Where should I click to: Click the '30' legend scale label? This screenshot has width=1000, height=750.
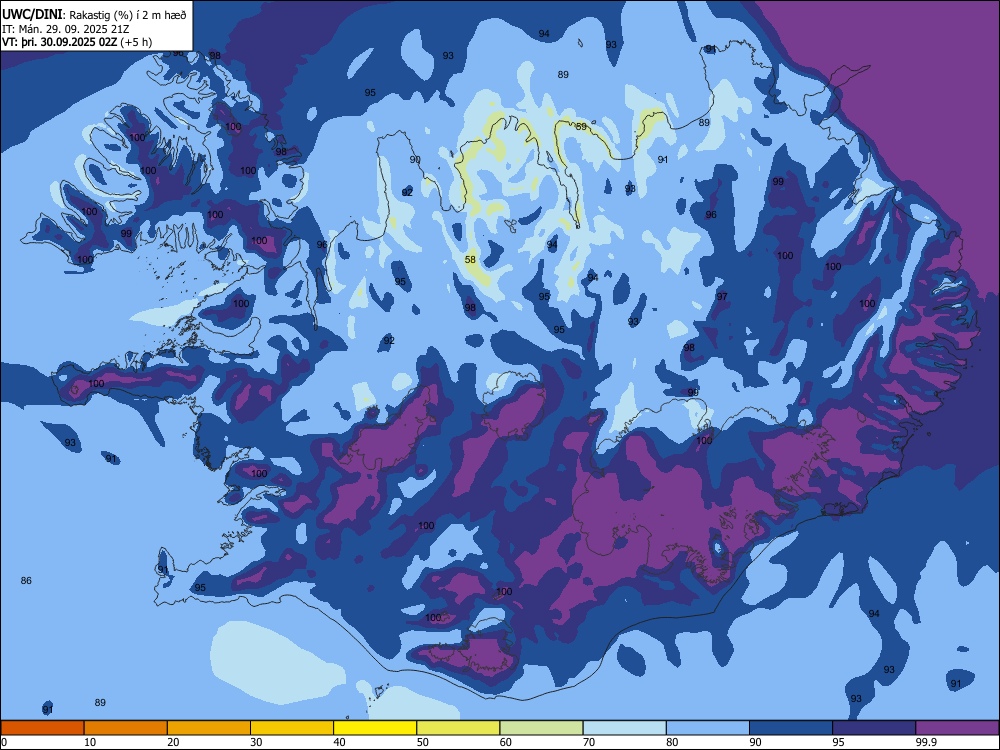click(256, 742)
